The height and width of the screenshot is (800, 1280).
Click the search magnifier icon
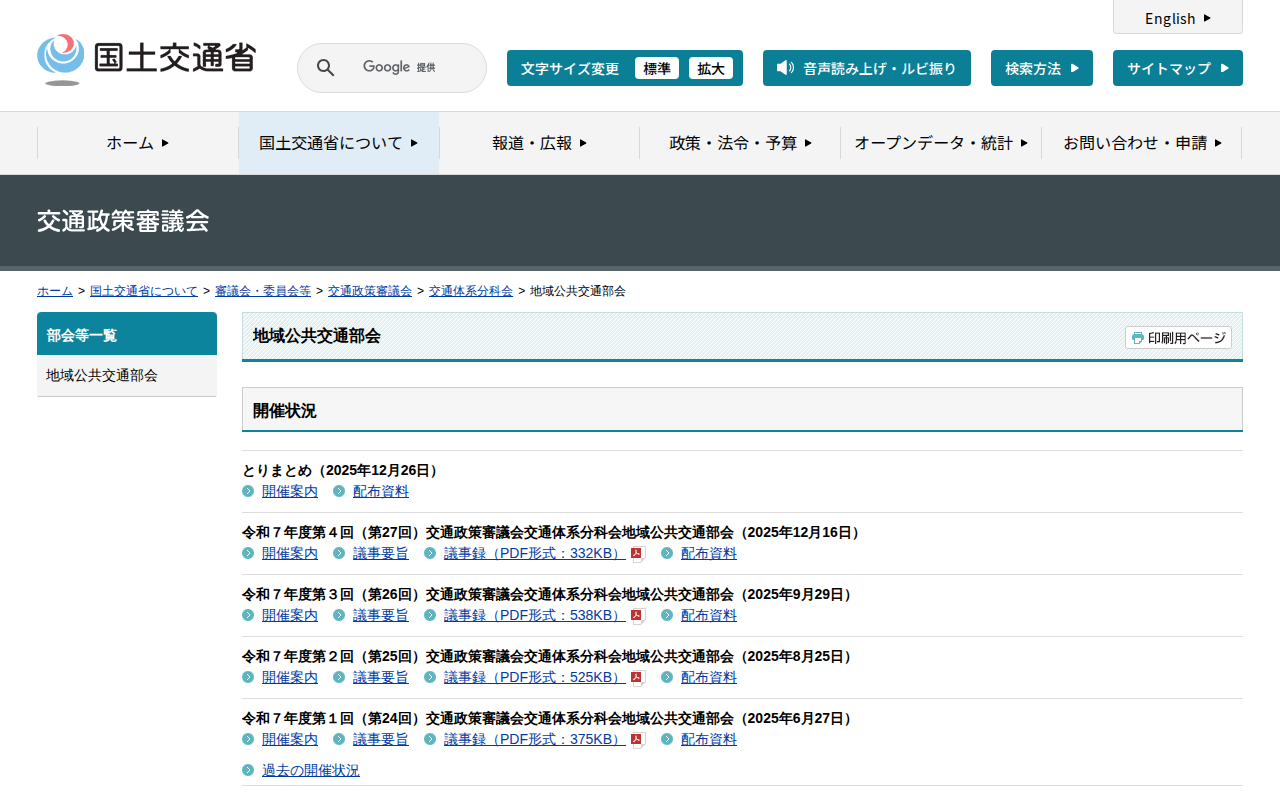pyautogui.click(x=325, y=68)
